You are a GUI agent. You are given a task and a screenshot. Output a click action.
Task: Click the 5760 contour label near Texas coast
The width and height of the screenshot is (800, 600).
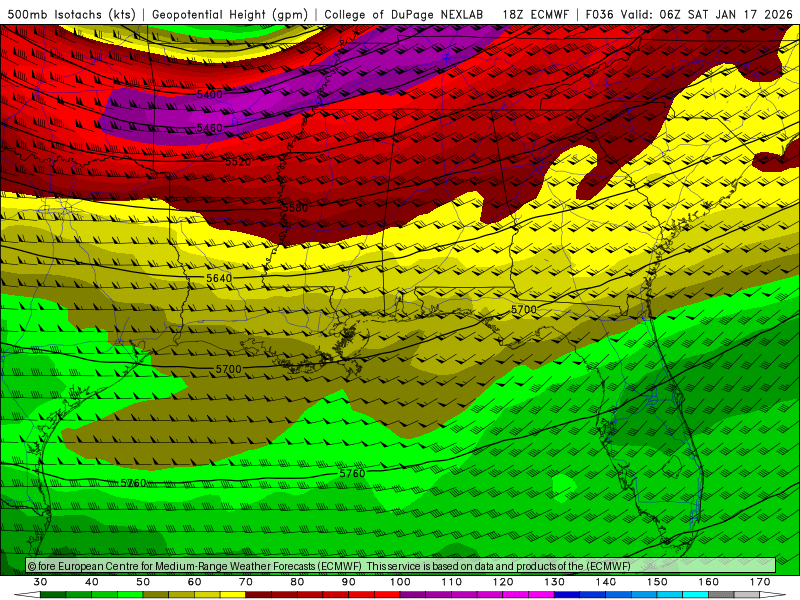coord(133,483)
